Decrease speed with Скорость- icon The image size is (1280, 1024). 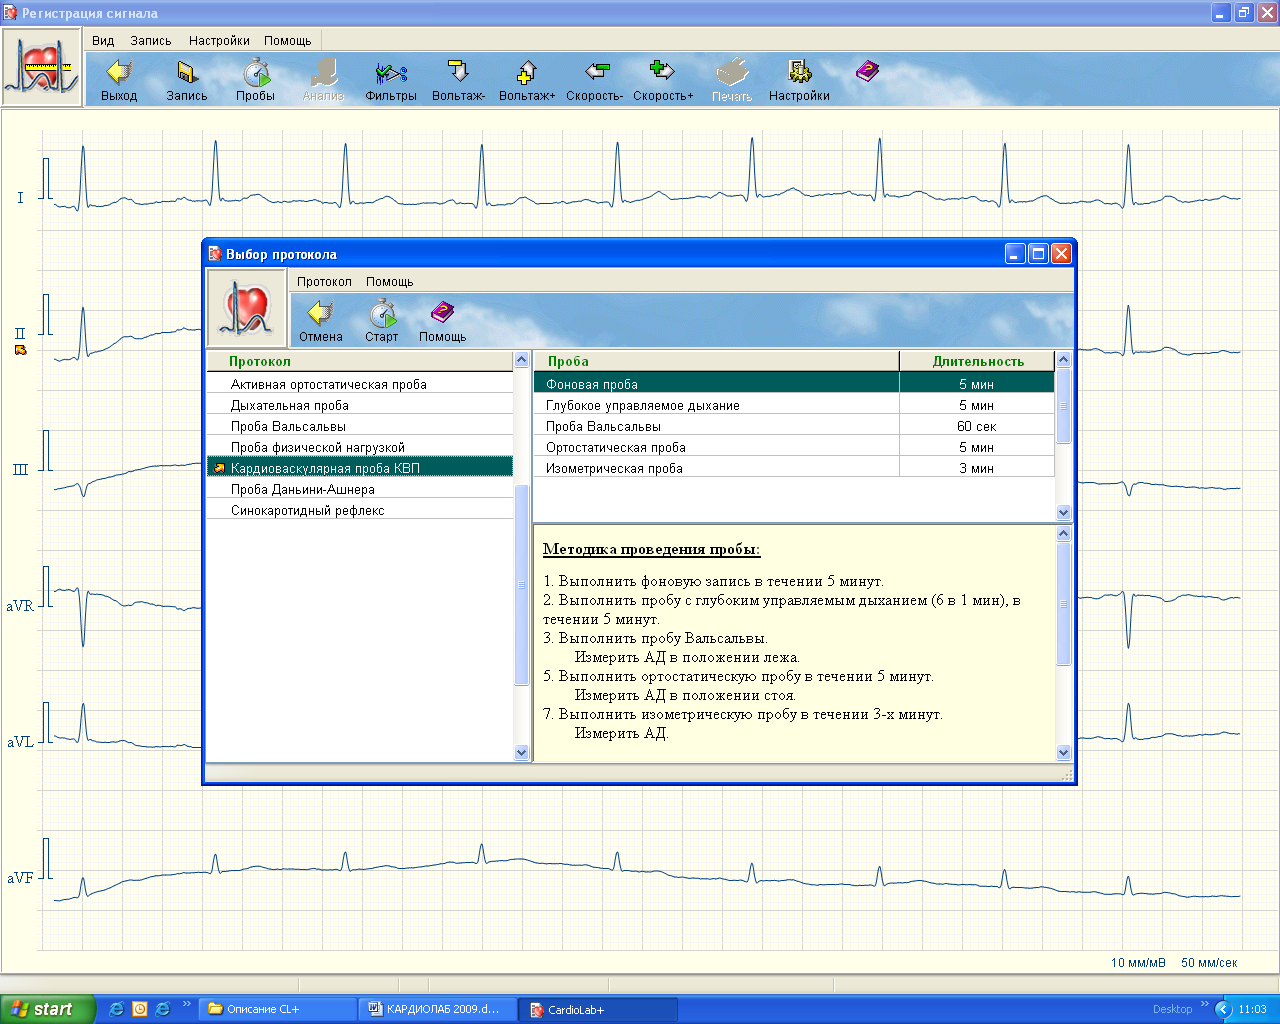(595, 74)
